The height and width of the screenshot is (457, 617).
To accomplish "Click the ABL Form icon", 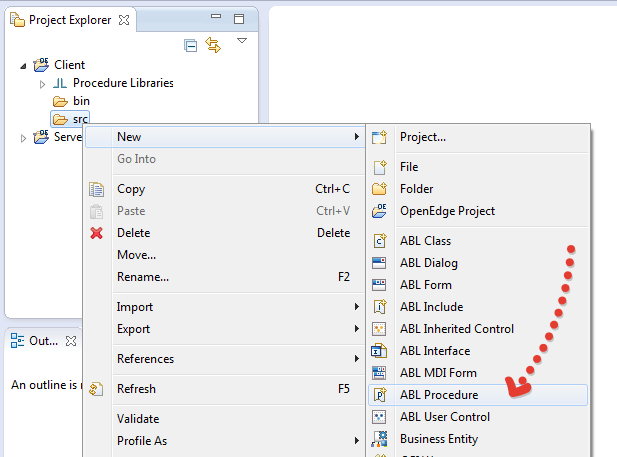I will pyautogui.click(x=379, y=285).
